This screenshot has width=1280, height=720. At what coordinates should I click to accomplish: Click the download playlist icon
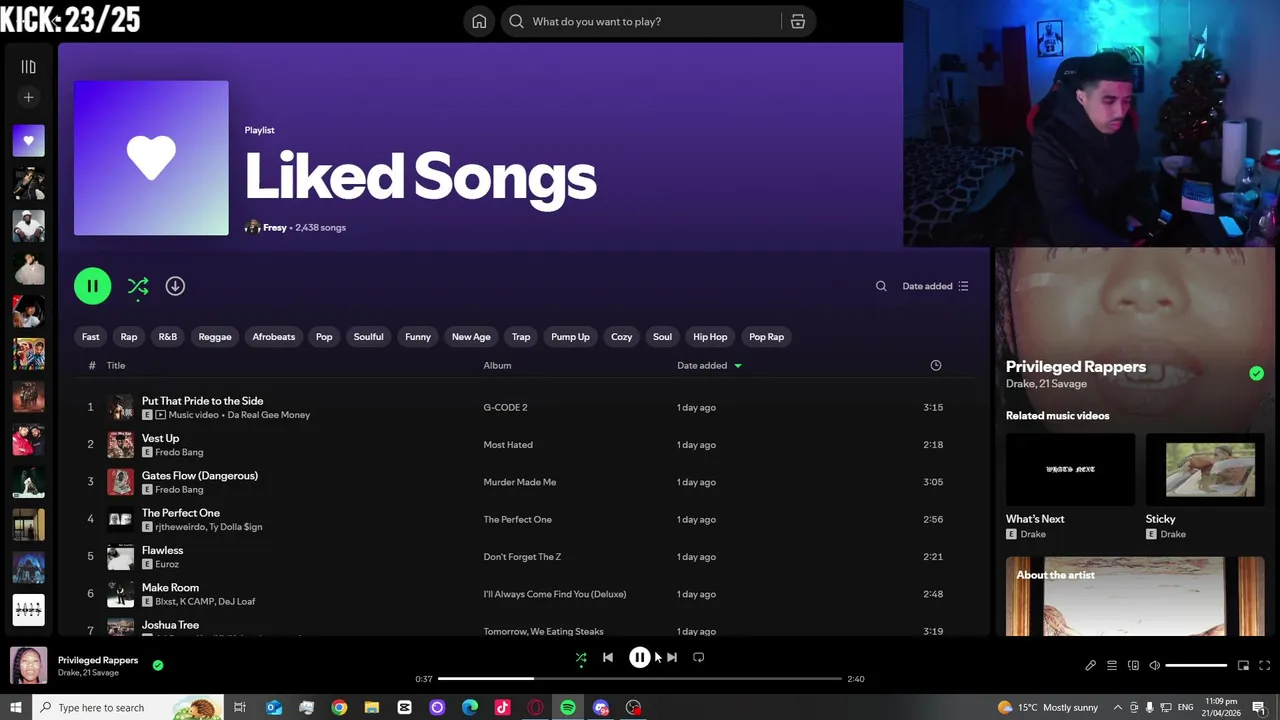pos(175,286)
